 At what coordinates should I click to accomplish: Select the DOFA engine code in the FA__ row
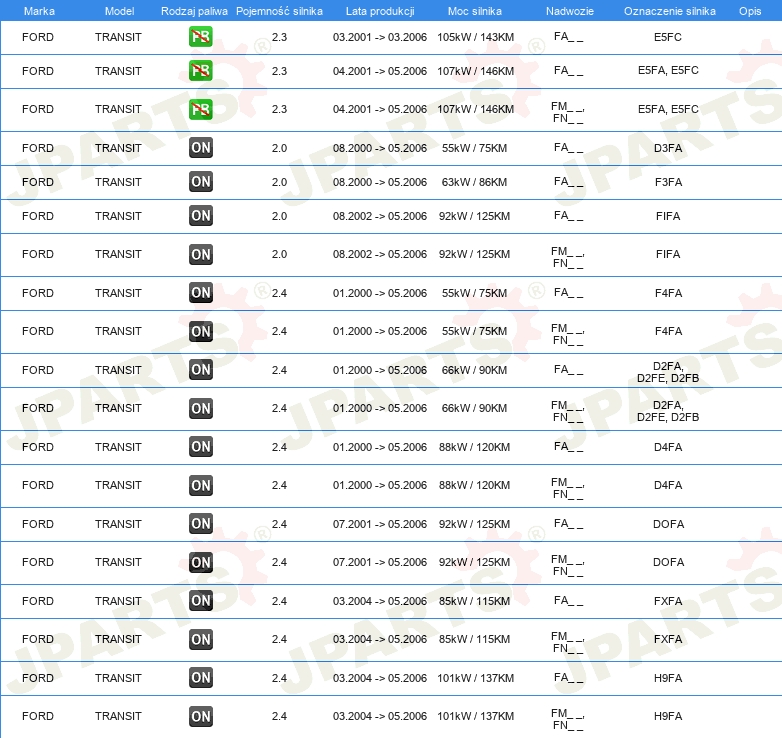click(x=668, y=524)
